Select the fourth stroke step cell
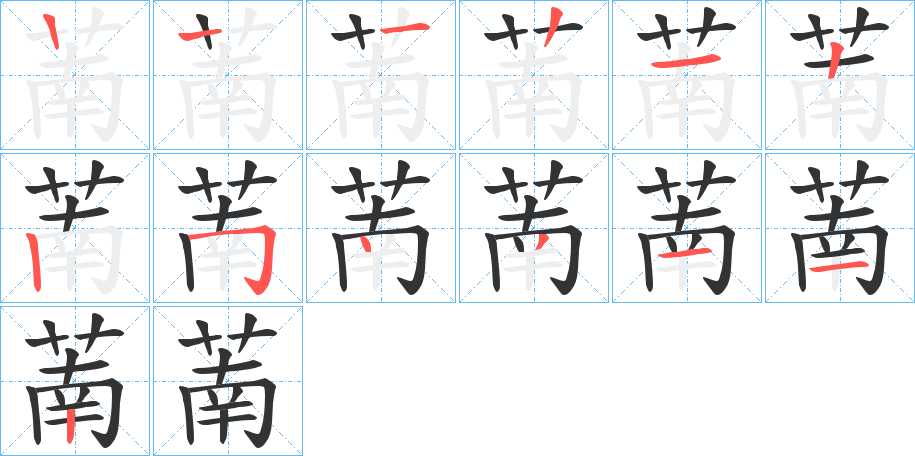The image size is (915, 456). (x=534, y=75)
